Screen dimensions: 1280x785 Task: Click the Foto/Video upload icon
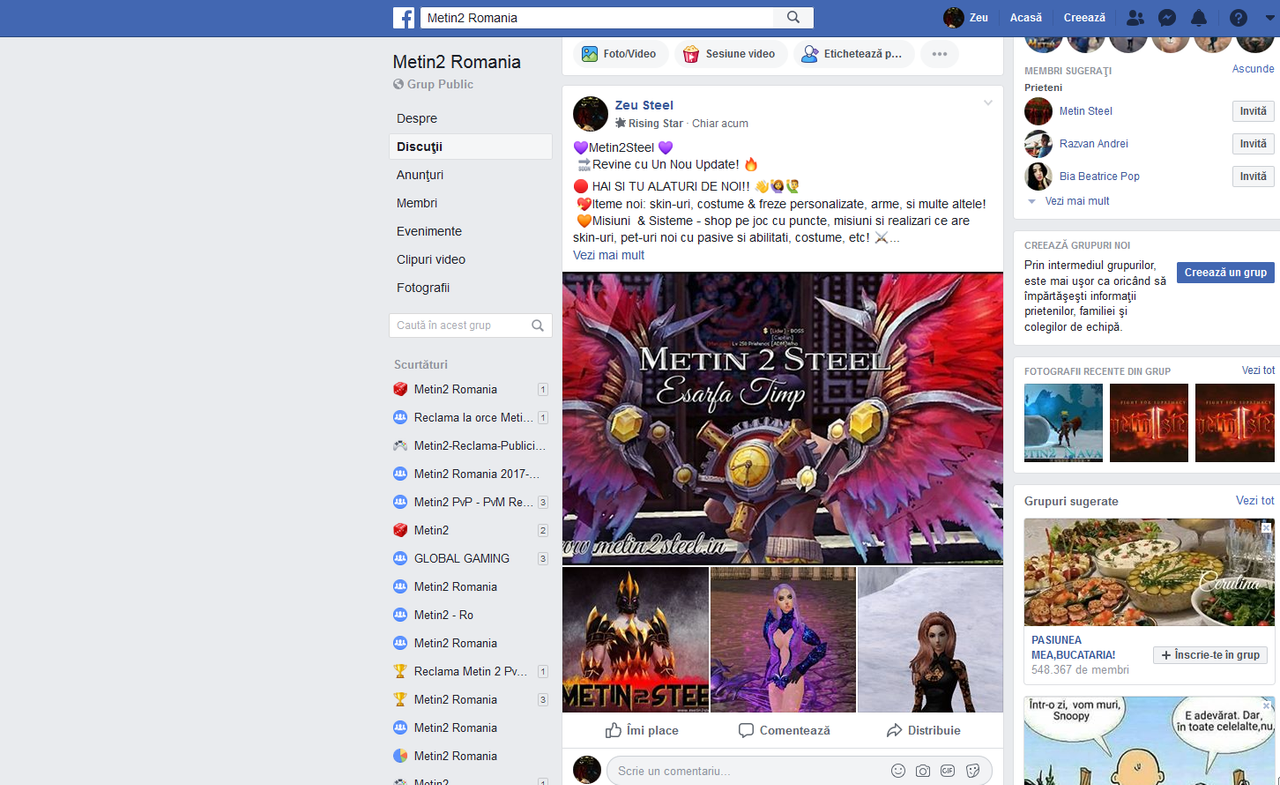[x=590, y=54]
